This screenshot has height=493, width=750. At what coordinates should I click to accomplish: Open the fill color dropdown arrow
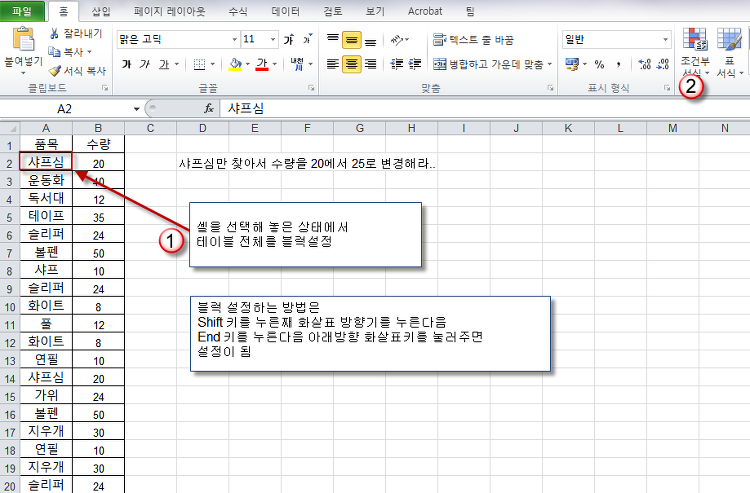pyautogui.click(x=247, y=64)
